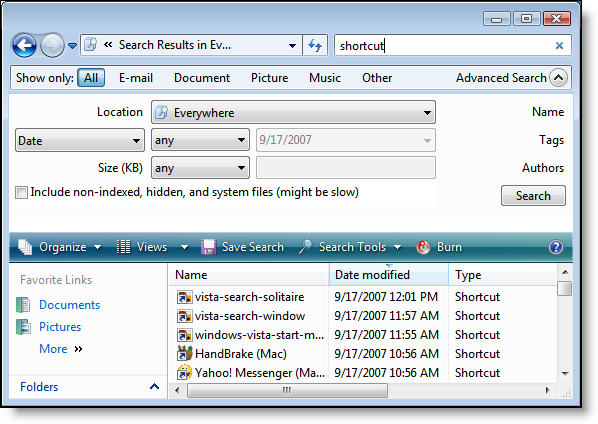Click the Save Search floppy icon
This screenshot has height=424, width=598.
[x=209, y=247]
